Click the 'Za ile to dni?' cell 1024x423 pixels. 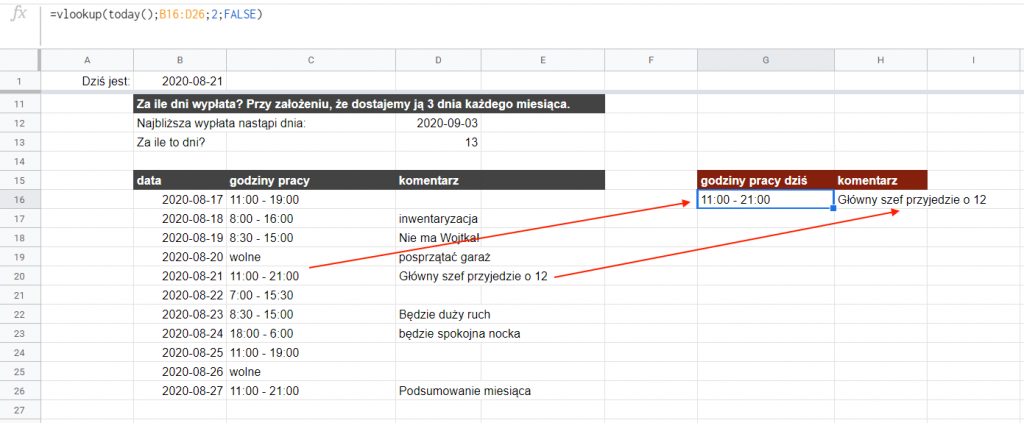click(x=180, y=142)
